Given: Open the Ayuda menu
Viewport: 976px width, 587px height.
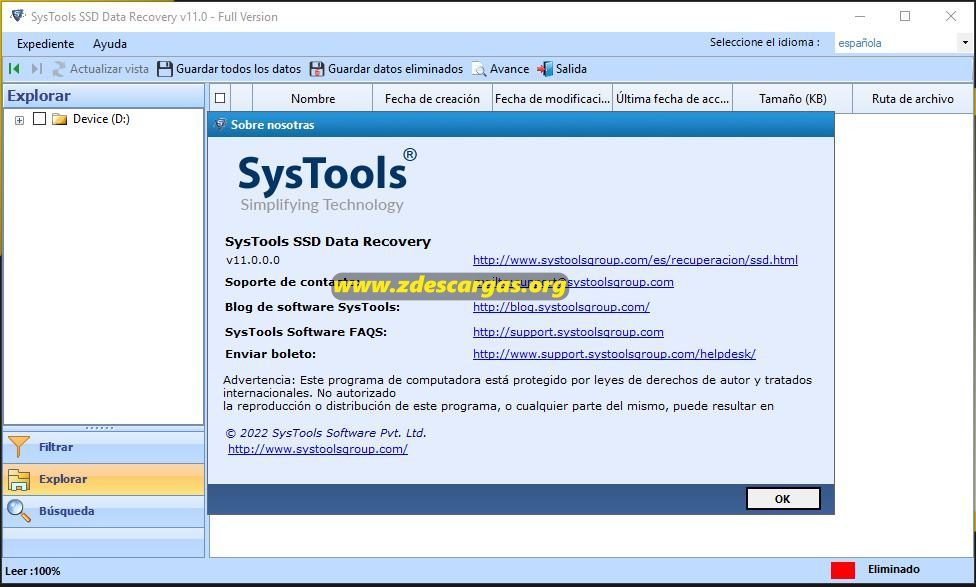Looking at the screenshot, I should [110, 44].
